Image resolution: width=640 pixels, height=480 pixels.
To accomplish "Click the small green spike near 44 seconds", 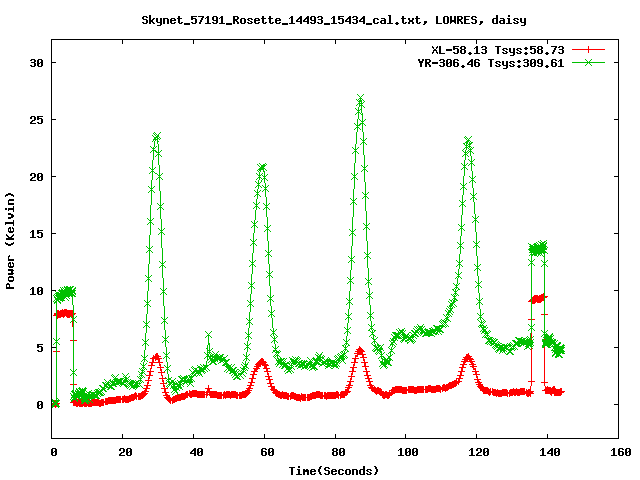I will (x=208, y=335).
